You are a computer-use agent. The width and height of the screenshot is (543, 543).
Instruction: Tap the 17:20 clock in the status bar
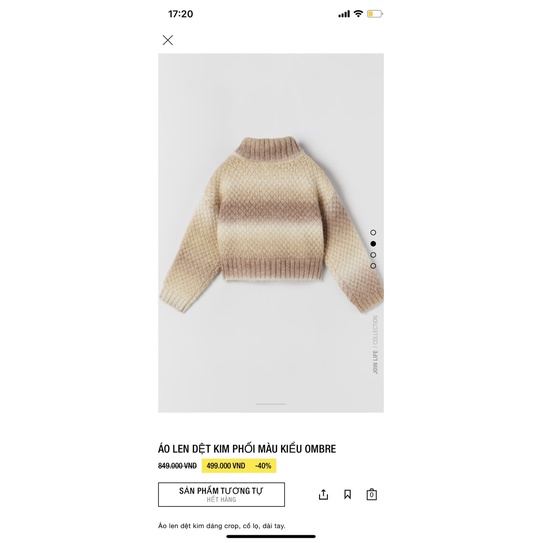[x=180, y=14]
